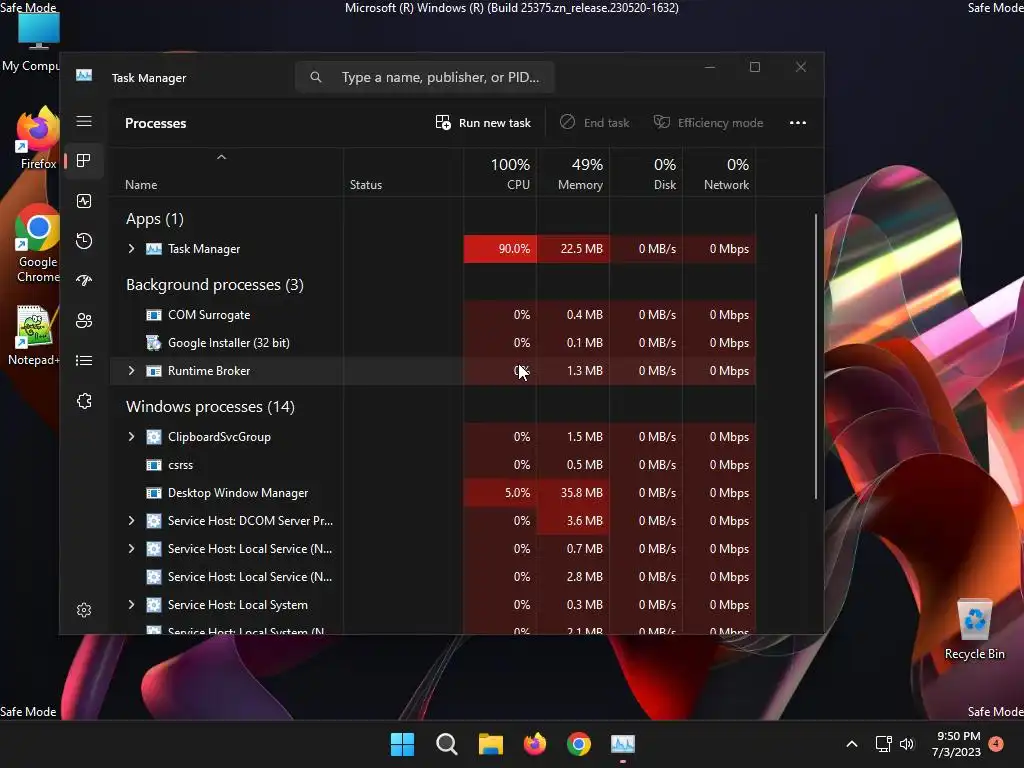Expand Service Host: Local System row
This screenshot has width=1024, height=768.
(131, 605)
